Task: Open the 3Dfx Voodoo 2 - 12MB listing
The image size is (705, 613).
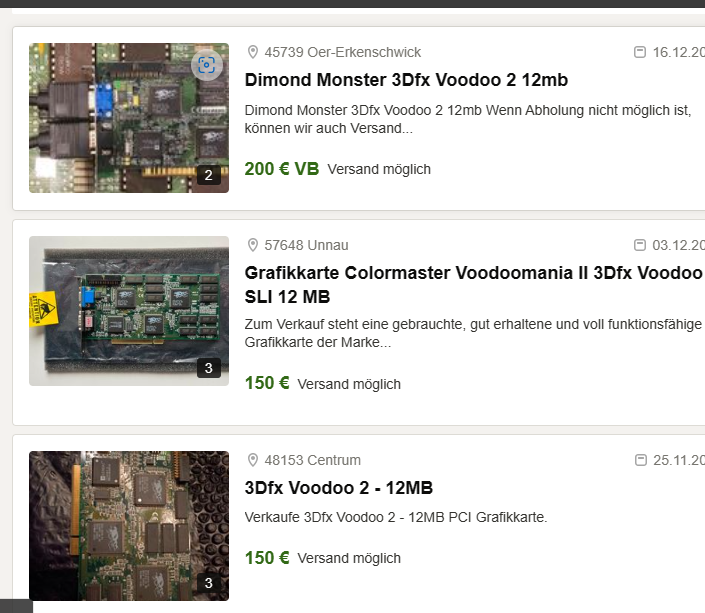Action: pos(339,488)
